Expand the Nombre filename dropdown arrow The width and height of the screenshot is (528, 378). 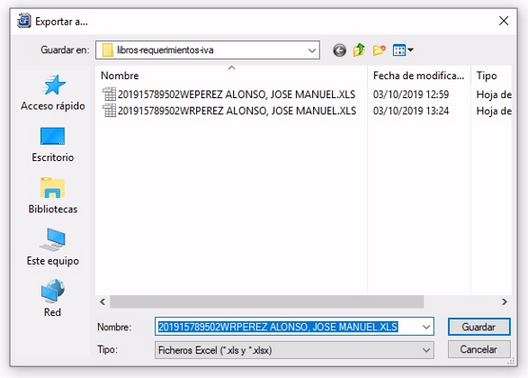pos(426,327)
